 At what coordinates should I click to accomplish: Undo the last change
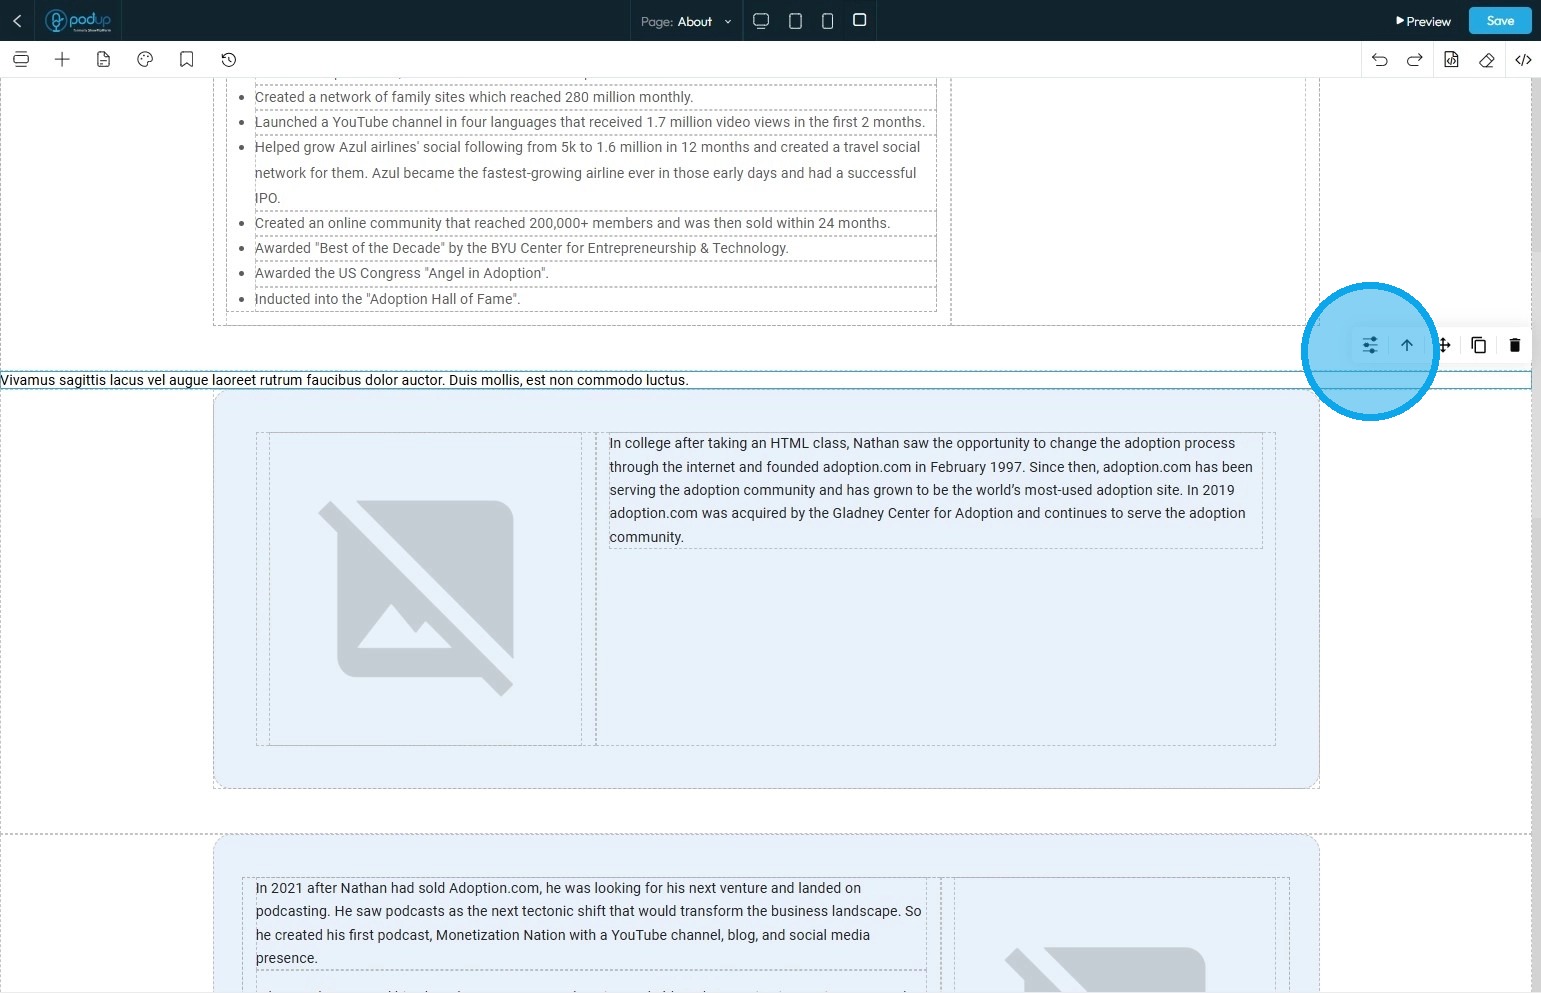1380,60
